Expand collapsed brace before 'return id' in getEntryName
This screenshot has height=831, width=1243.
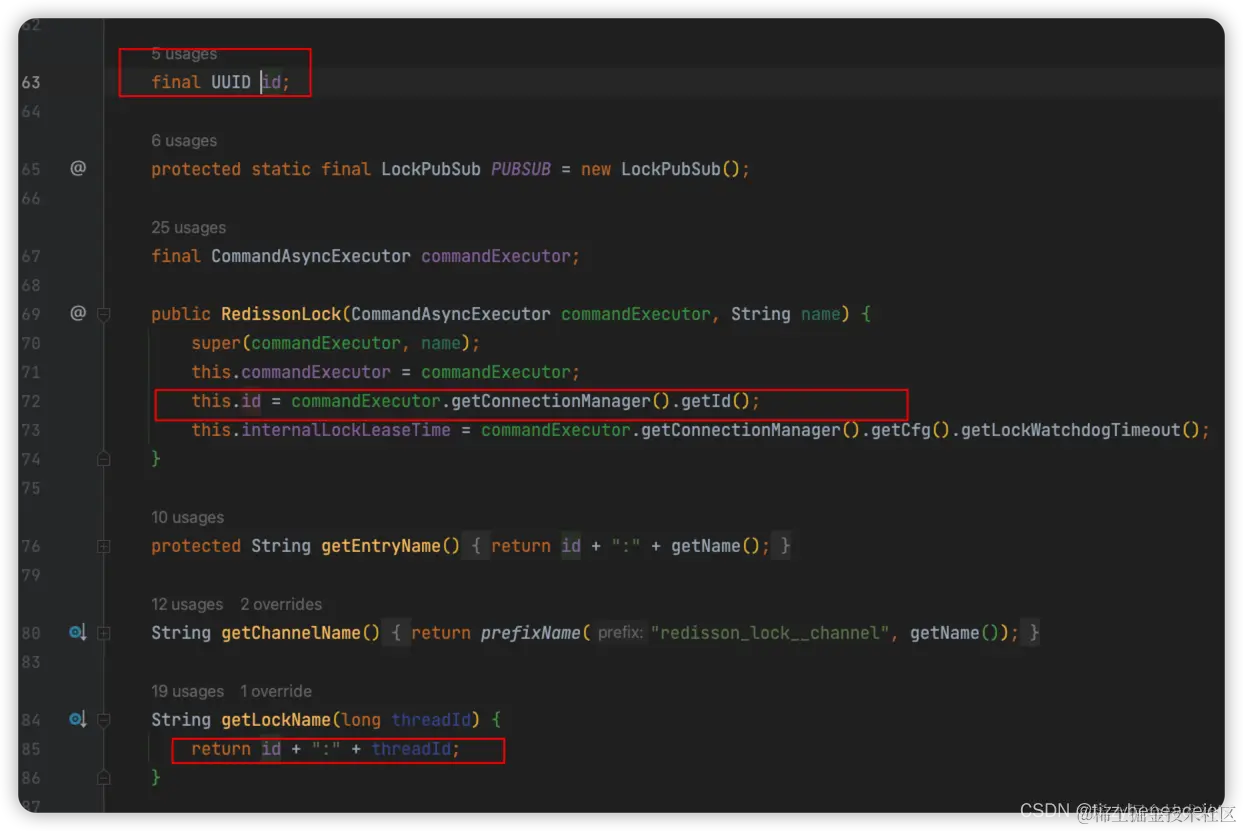point(477,546)
